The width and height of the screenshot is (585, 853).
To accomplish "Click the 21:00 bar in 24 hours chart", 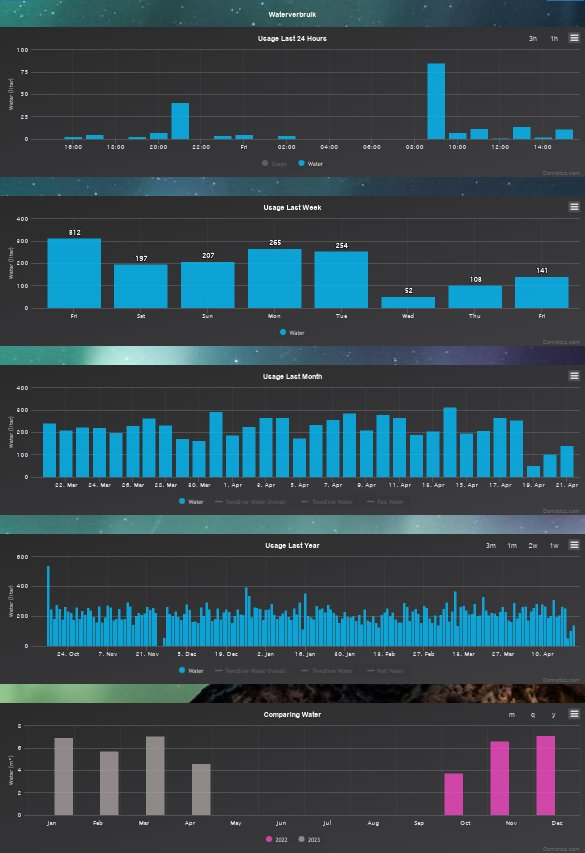I will 180,121.
